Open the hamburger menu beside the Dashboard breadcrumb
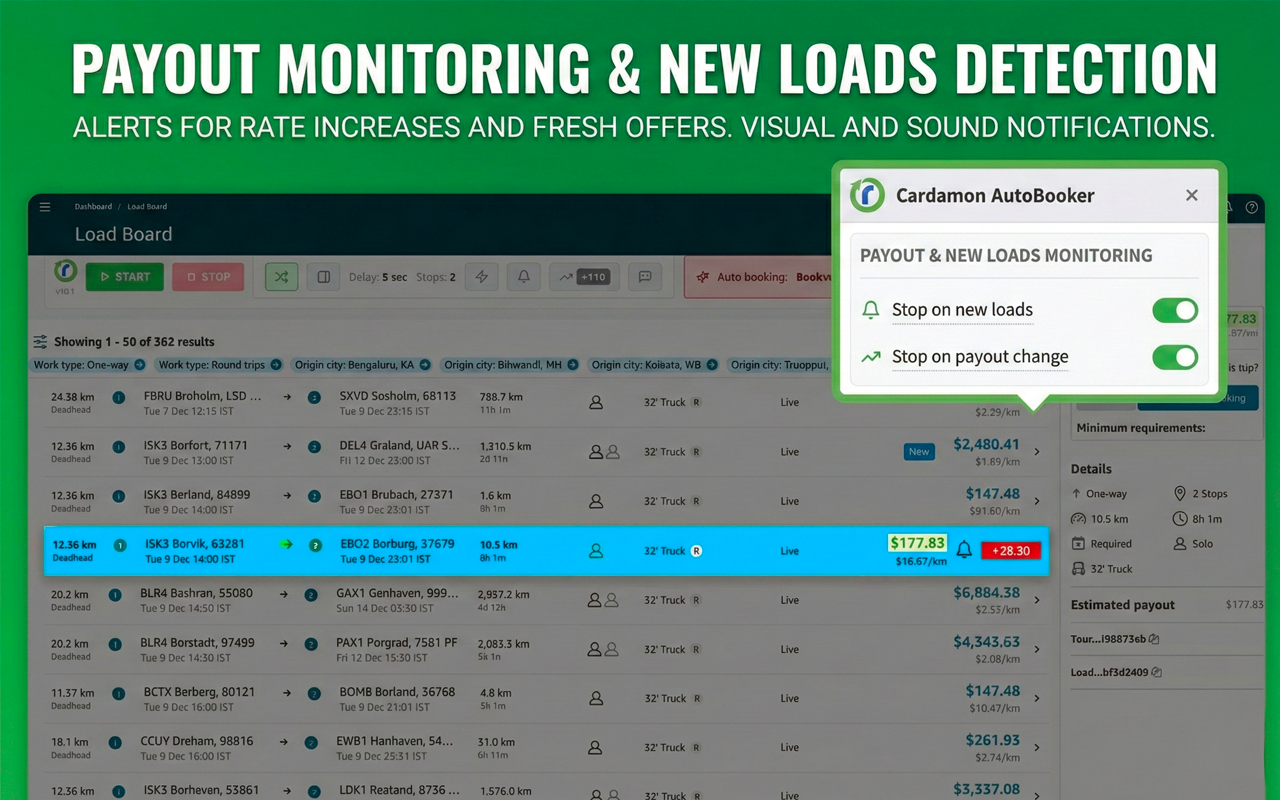Screen dimensions: 1280x800 pos(45,207)
